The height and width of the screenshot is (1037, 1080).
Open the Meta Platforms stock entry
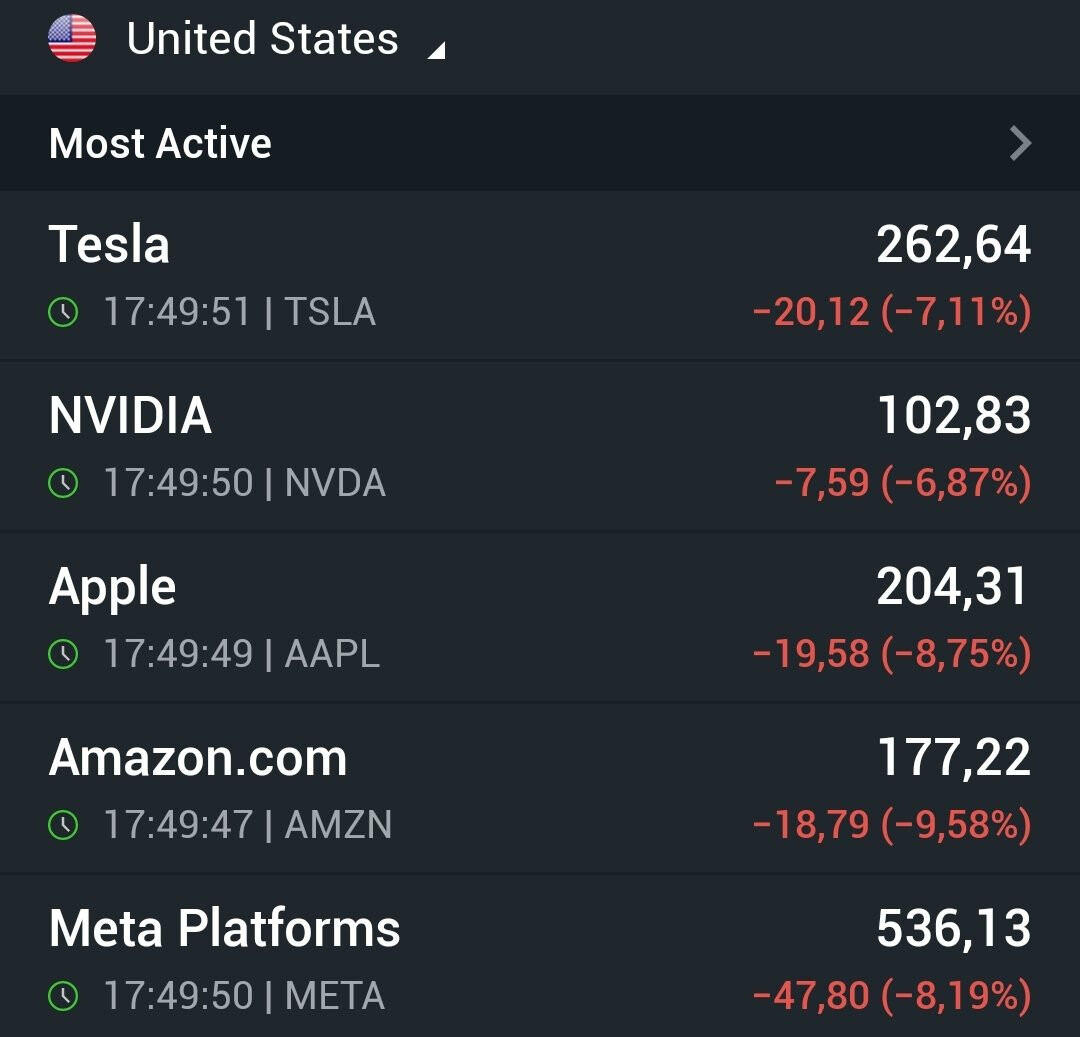click(540, 956)
